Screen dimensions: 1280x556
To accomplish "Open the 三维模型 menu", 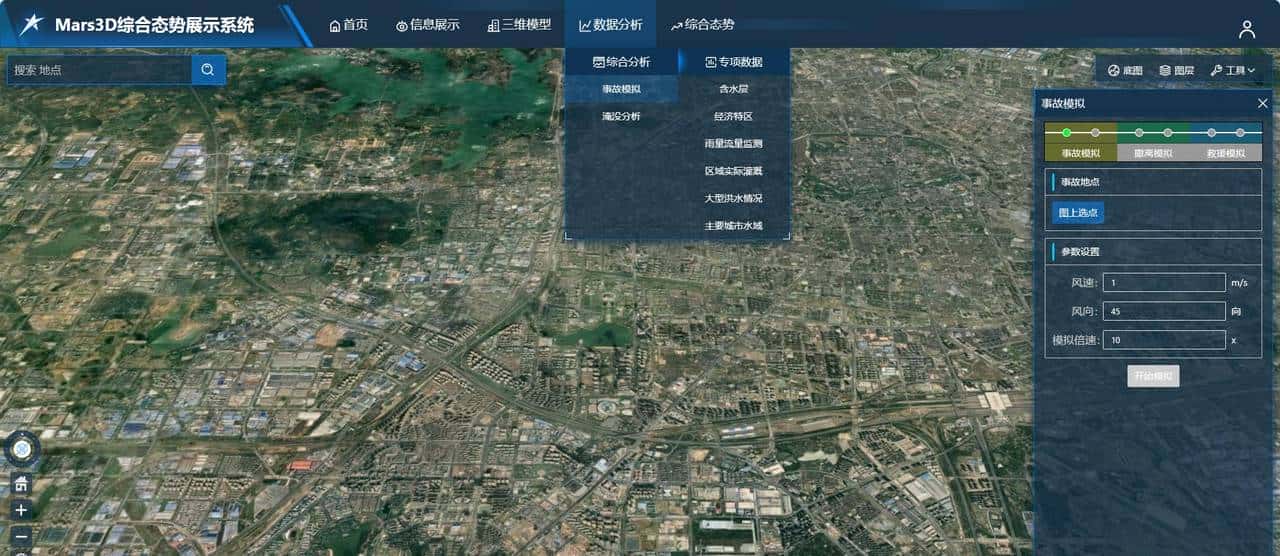I will pos(519,25).
